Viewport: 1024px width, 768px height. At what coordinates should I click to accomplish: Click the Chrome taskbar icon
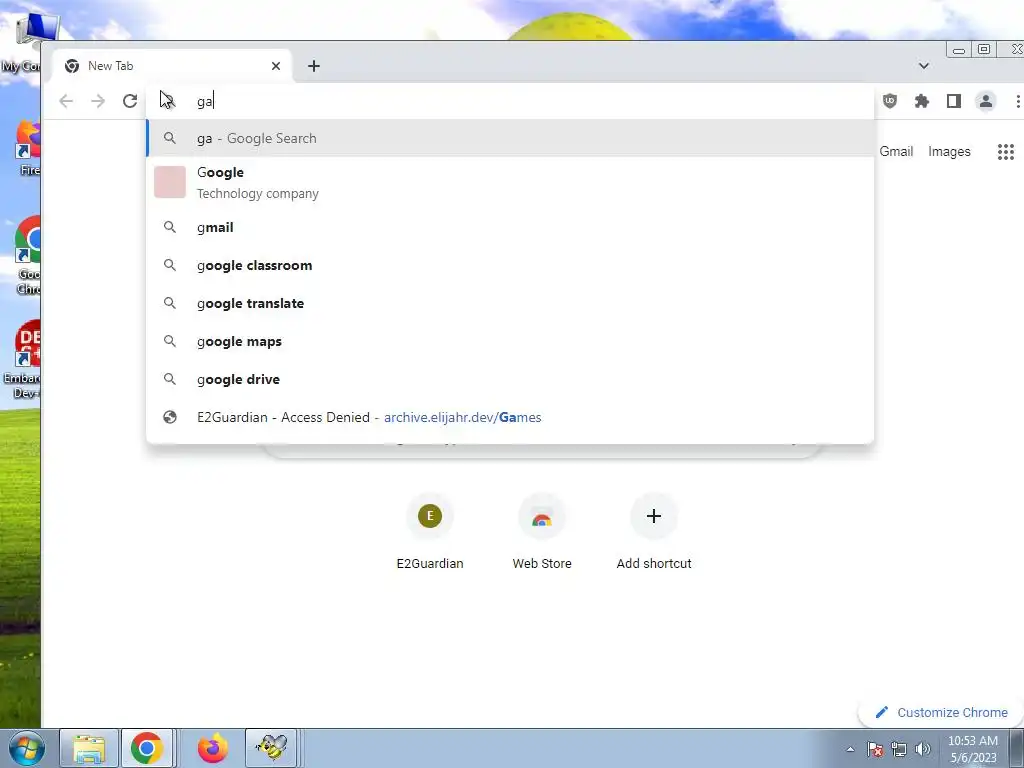(146, 748)
